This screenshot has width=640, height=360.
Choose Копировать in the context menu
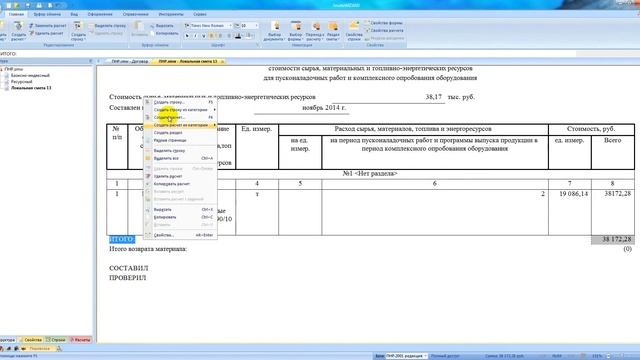(x=180, y=218)
